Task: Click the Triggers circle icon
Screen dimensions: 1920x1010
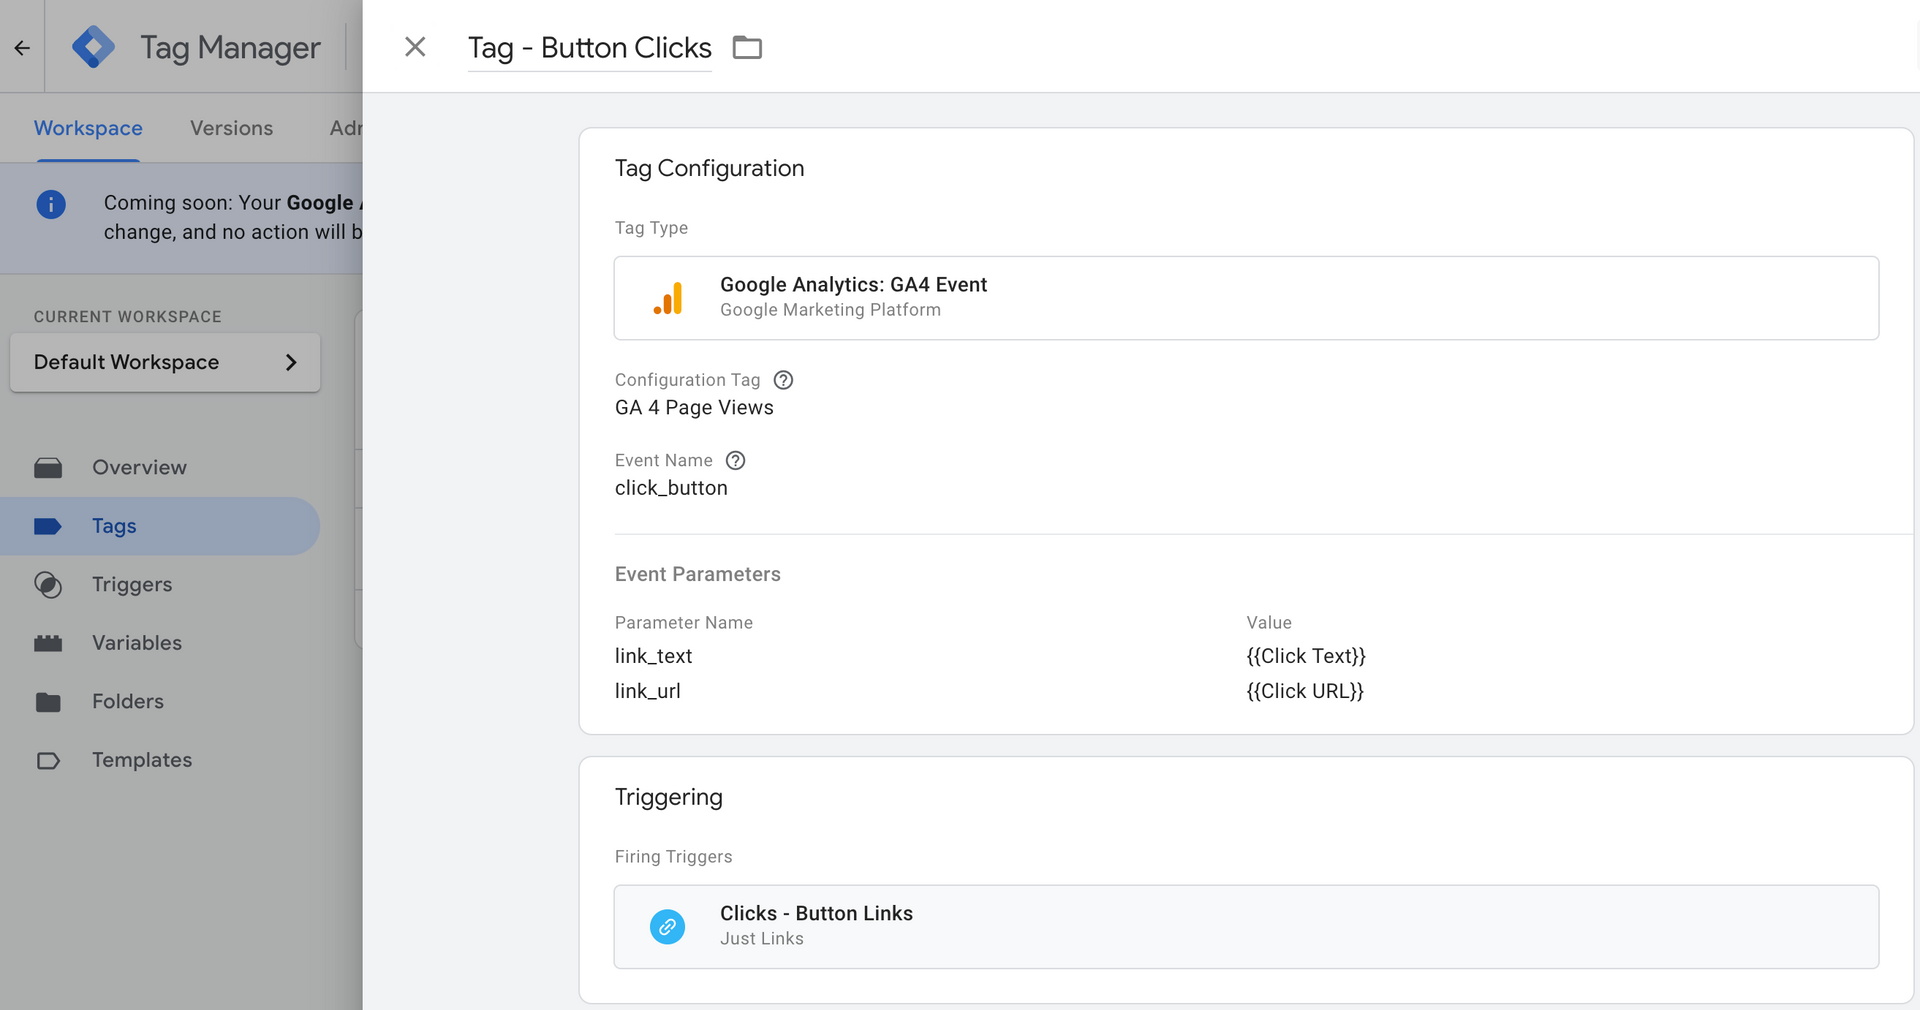Action: (48, 585)
